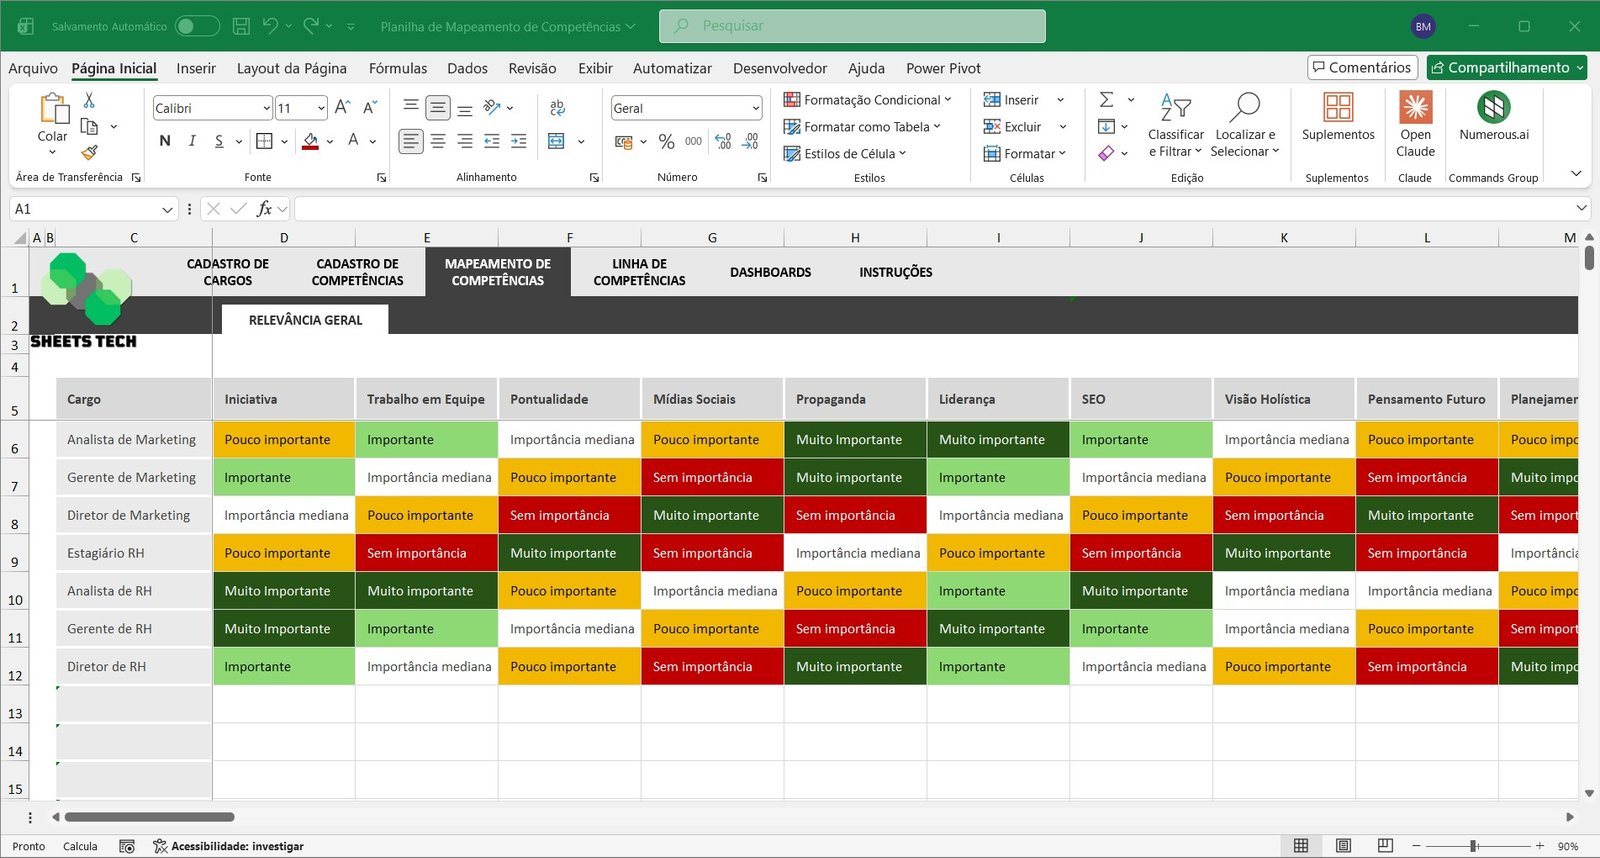Open the Inserir ribbon tab
This screenshot has height=858, width=1600.
[x=196, y=68]
